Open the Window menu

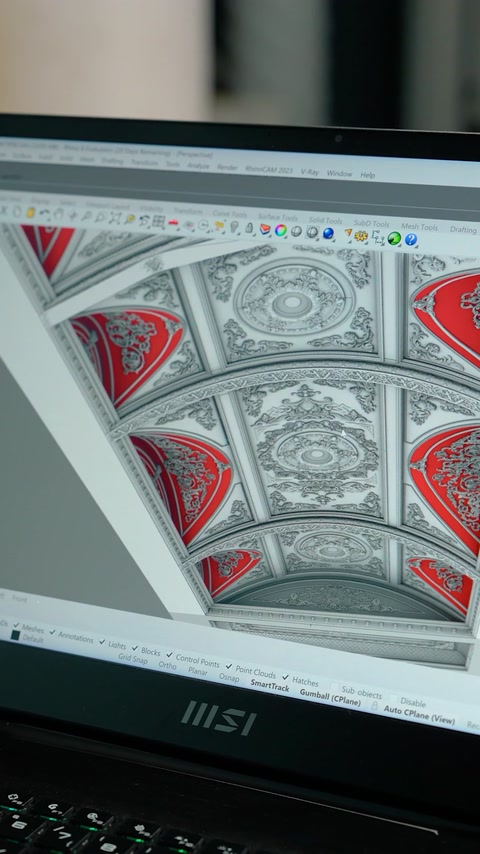point(339,173)
